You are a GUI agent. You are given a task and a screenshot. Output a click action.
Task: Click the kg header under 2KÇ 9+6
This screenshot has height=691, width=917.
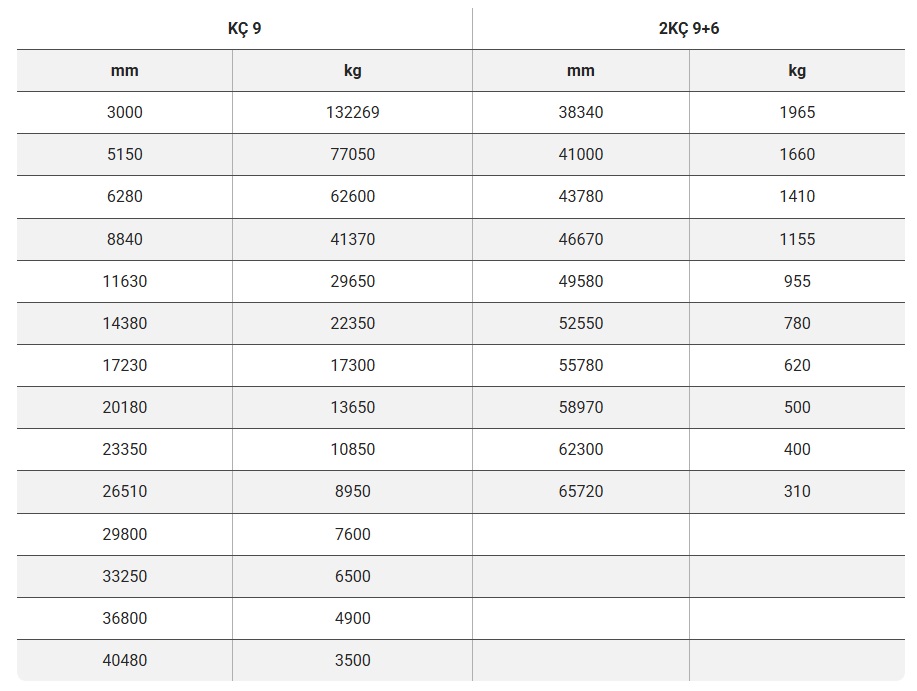pos(797,70)
